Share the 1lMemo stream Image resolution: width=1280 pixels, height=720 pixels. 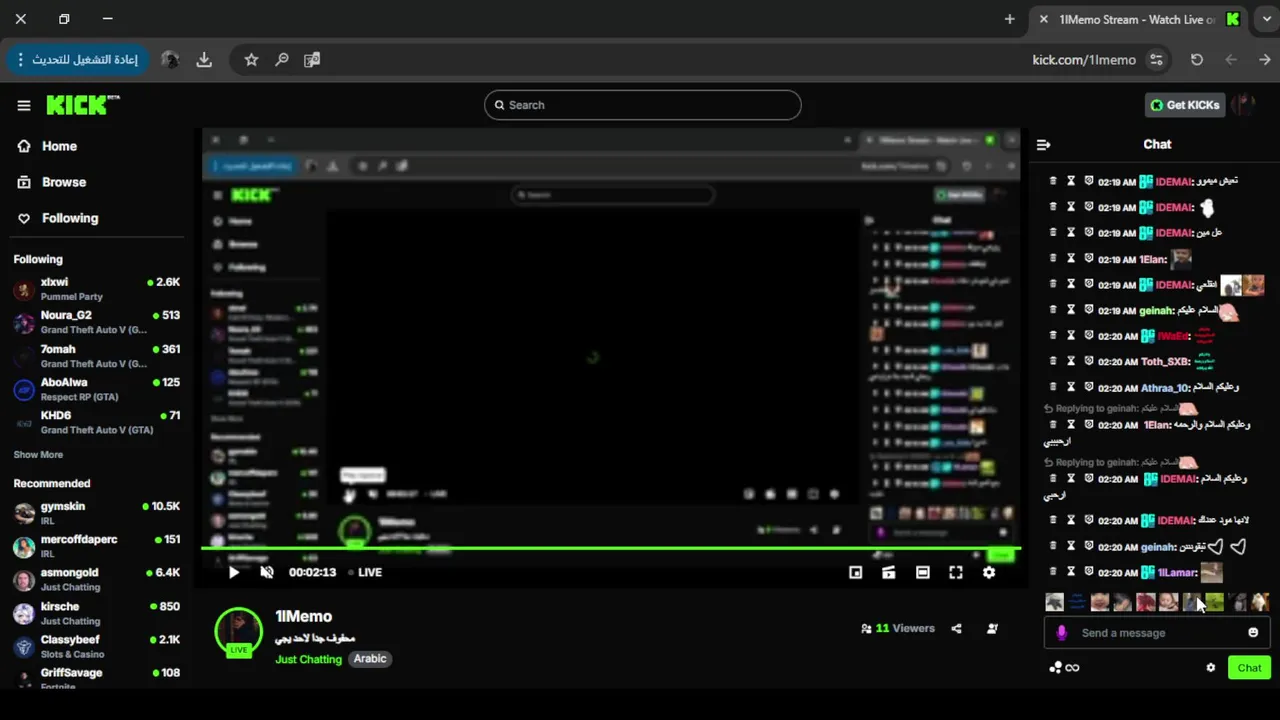[x=956, y=628]
